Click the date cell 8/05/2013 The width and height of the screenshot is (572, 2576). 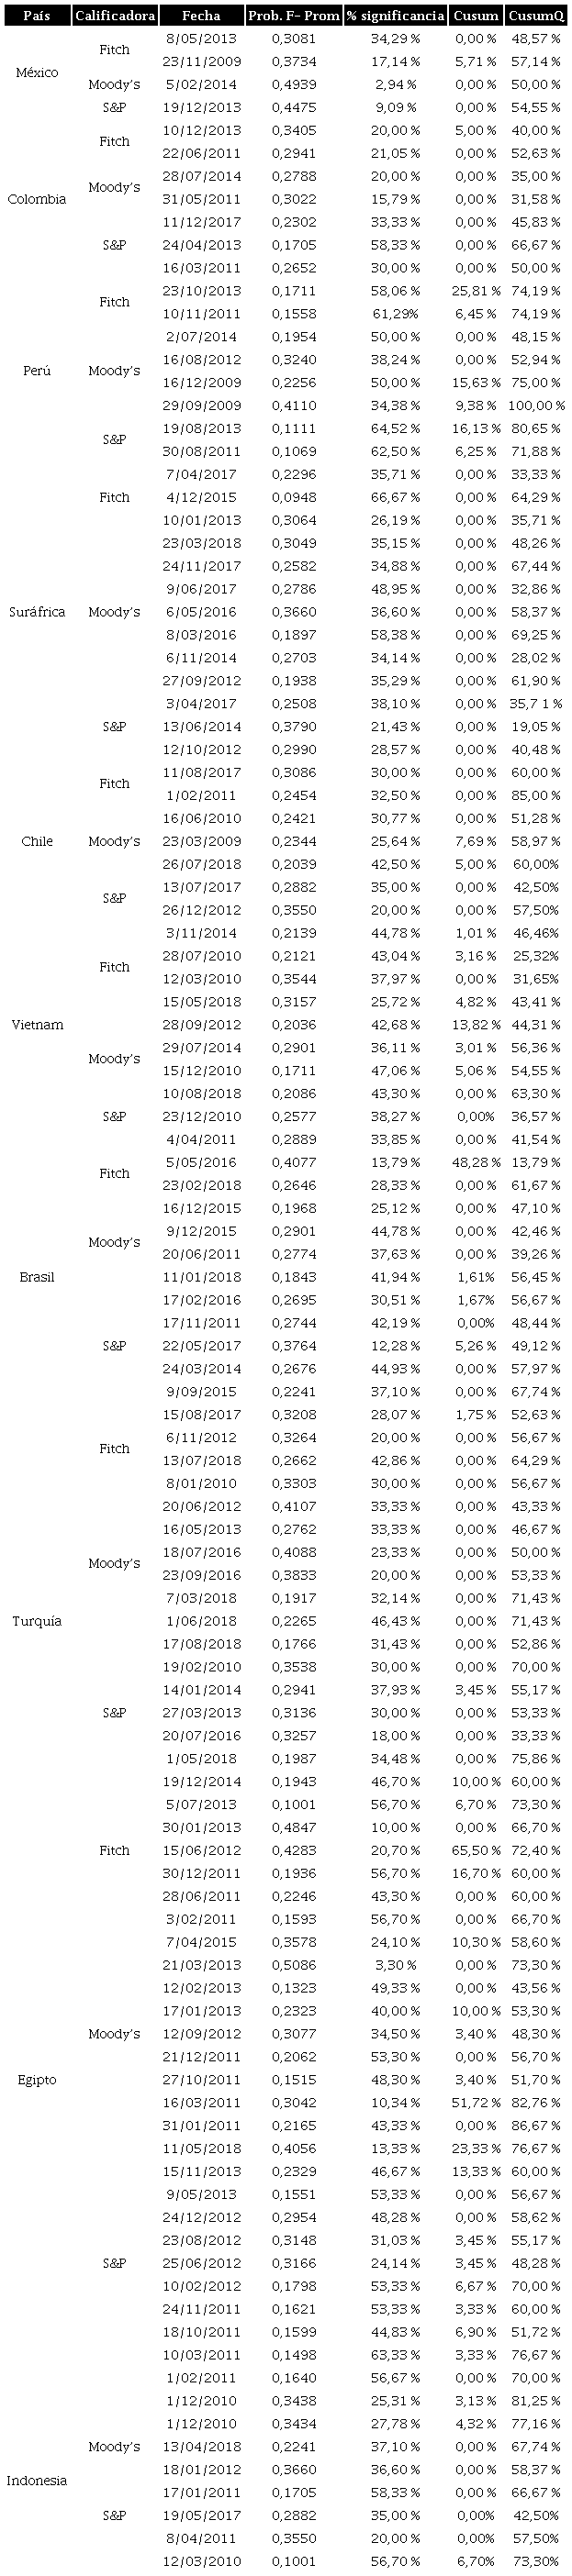pyautogui.click(x=202, y=39)
